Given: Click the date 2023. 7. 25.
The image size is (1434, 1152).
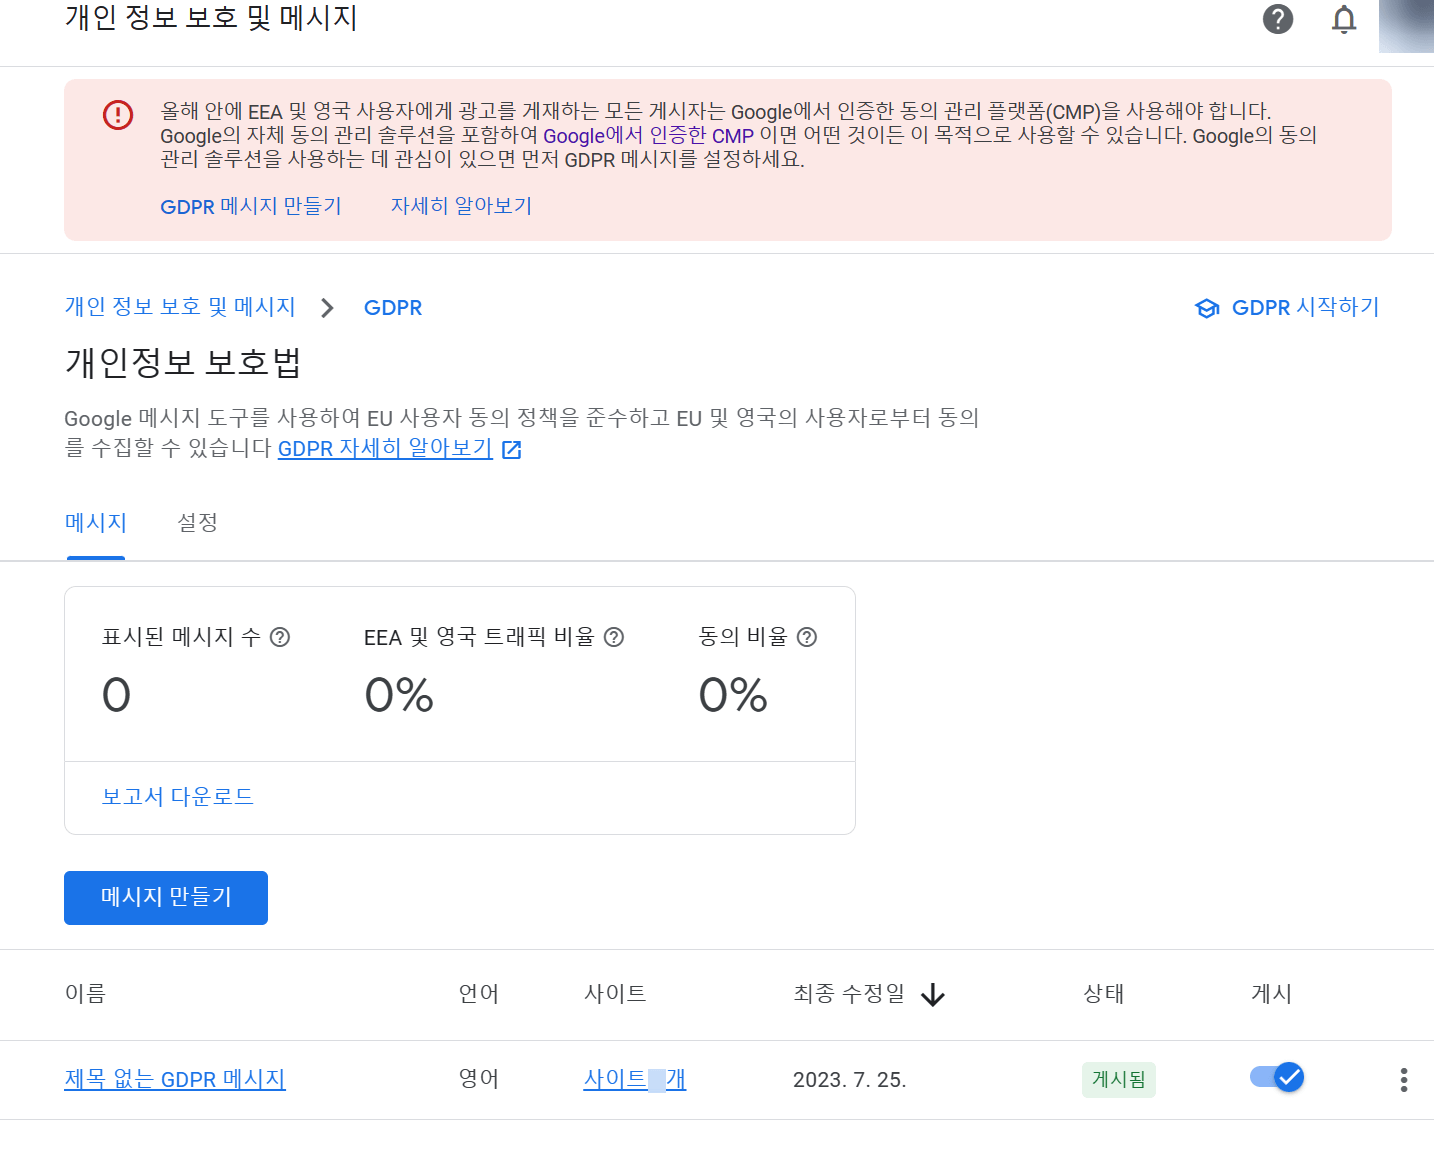Looking at the screenshot, I should point(850,1080).
